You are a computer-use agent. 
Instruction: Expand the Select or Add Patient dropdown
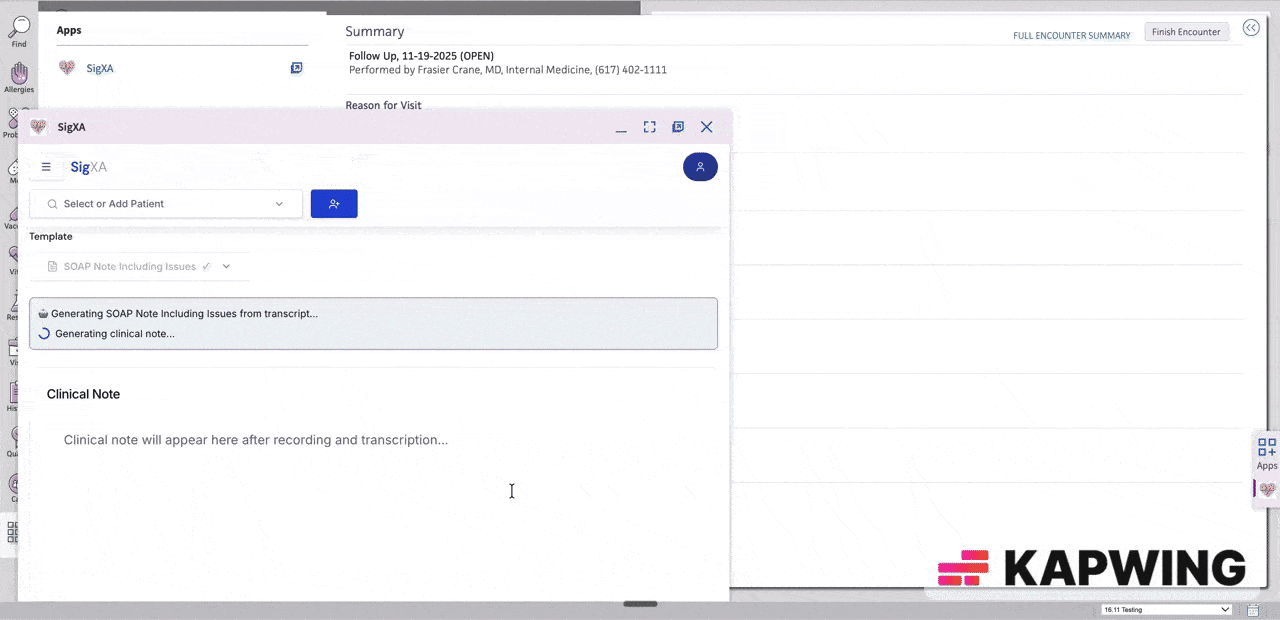coord(279,203)
